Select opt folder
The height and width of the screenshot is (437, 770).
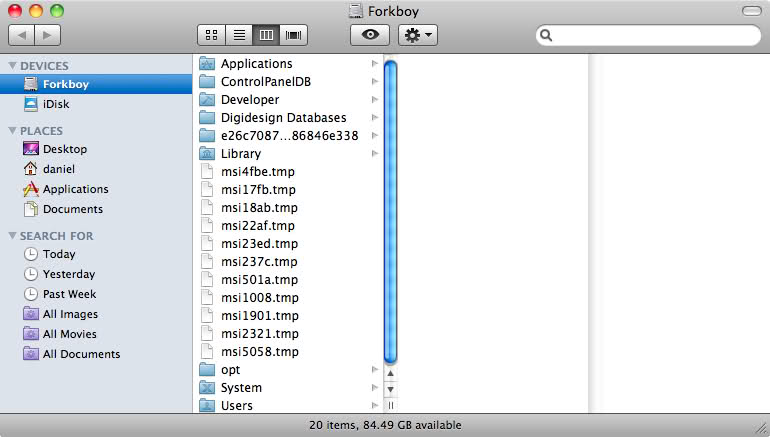tap(289, 370)
